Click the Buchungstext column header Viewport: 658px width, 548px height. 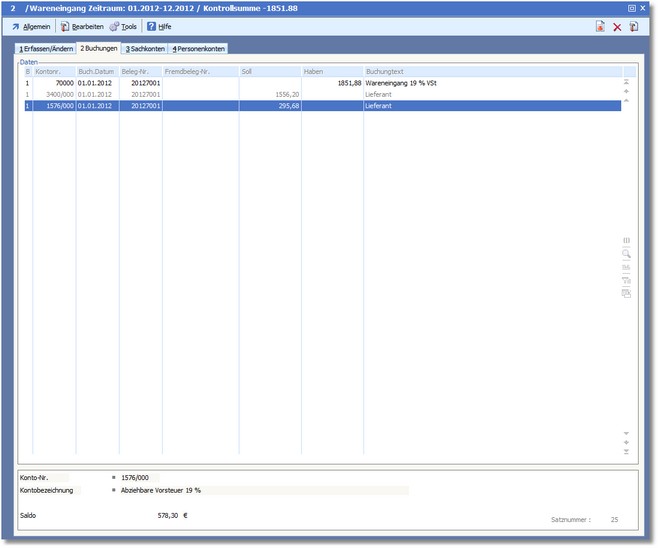point(490,72)
